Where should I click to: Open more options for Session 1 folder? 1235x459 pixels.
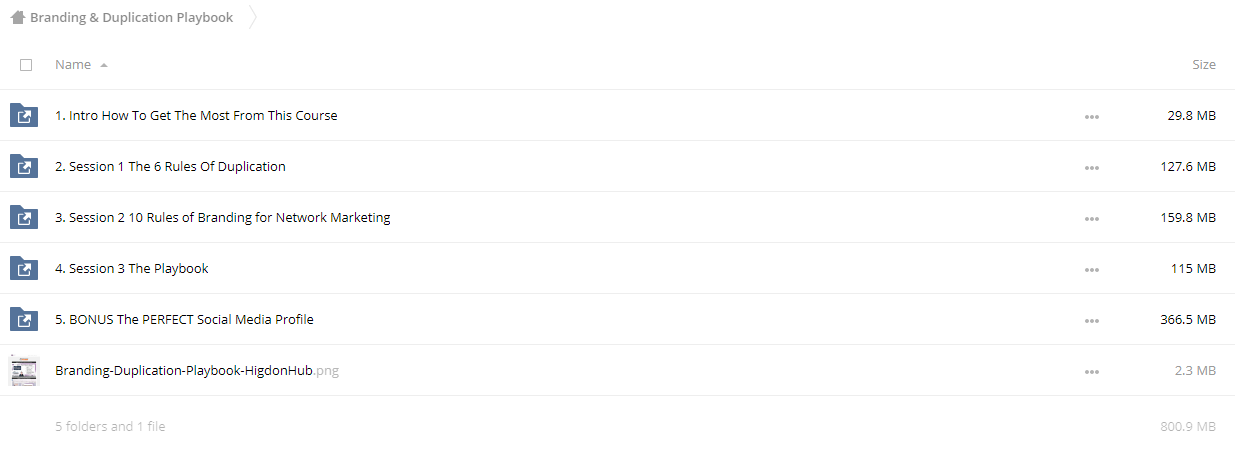pyautogui.click(x=1091, y=168)
